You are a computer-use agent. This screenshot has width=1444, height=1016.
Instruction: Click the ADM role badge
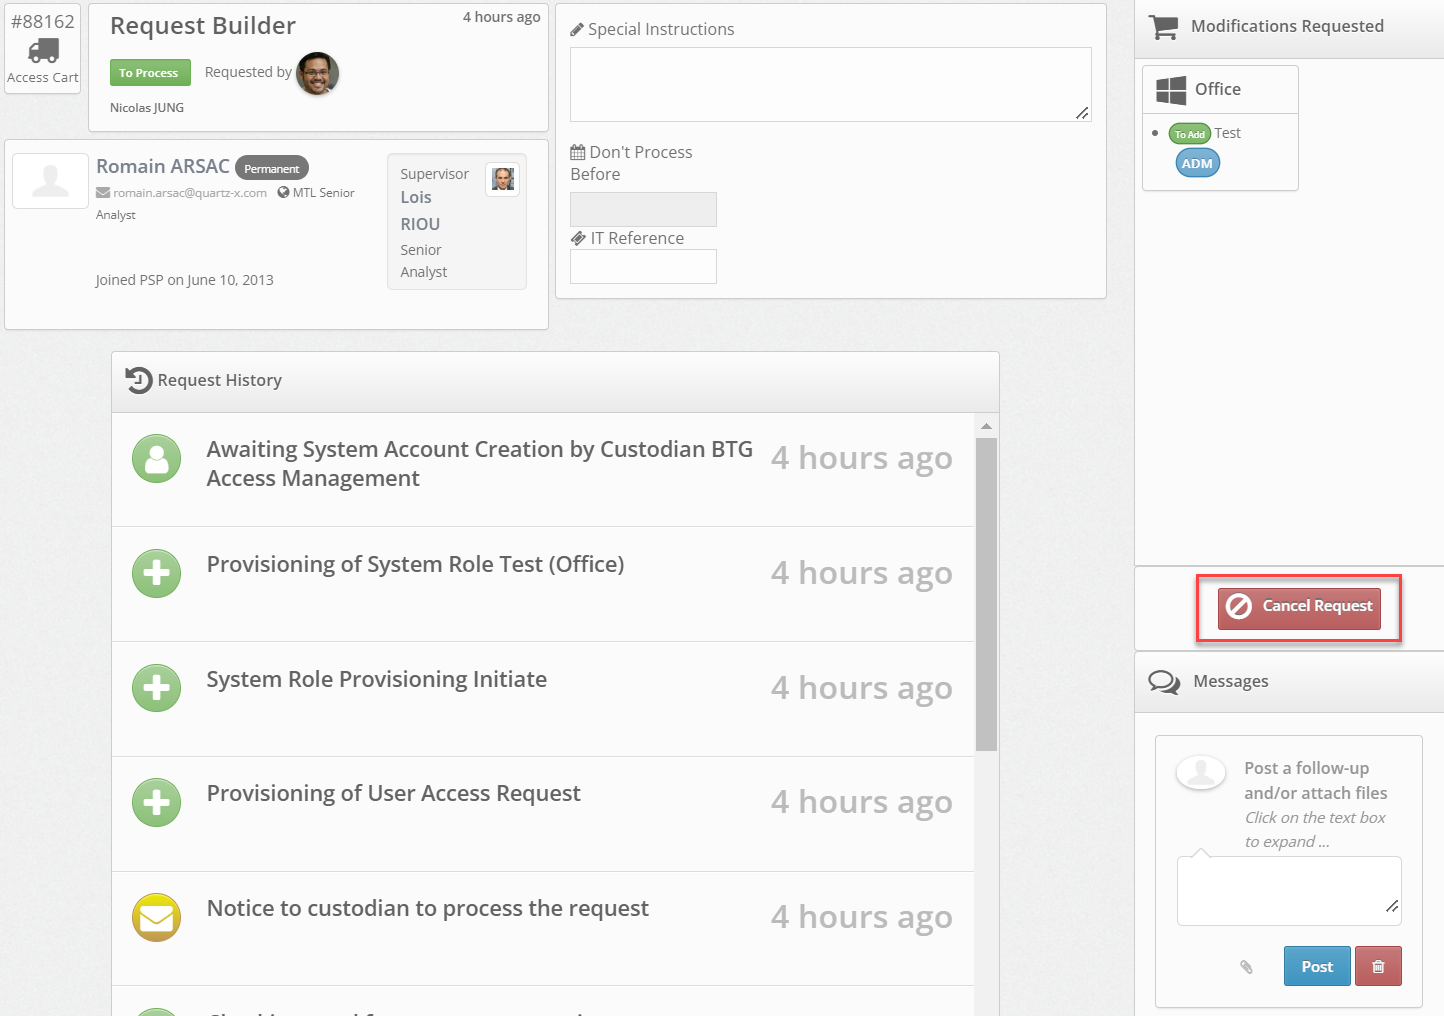[1197, 164]
